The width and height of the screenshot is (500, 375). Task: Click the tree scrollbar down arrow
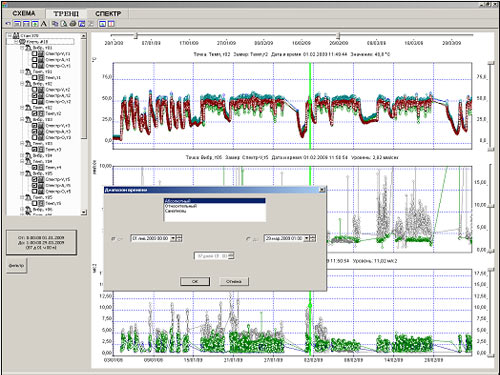click(x=83, y=212)
